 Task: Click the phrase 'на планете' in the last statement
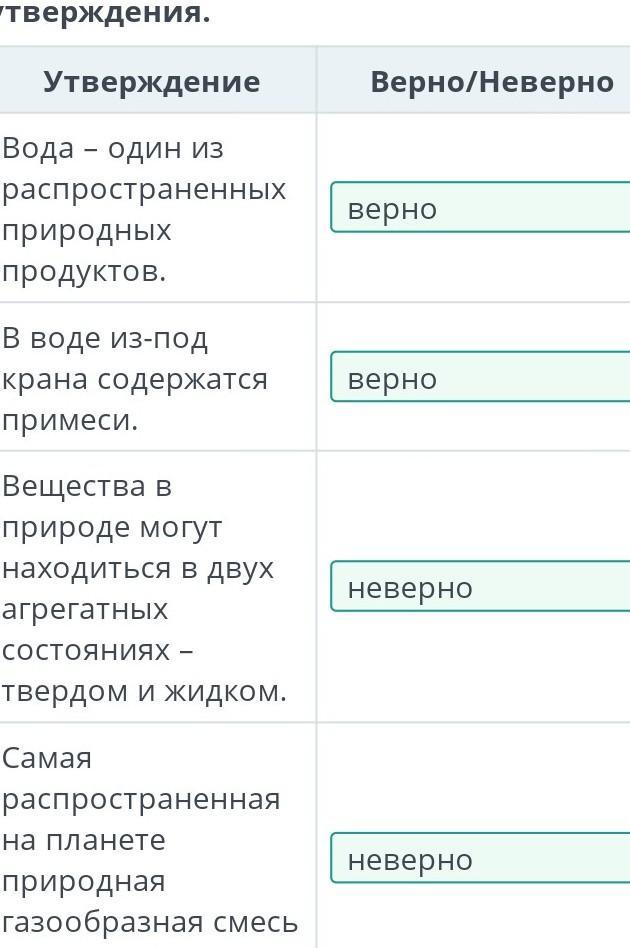[83, 840]
